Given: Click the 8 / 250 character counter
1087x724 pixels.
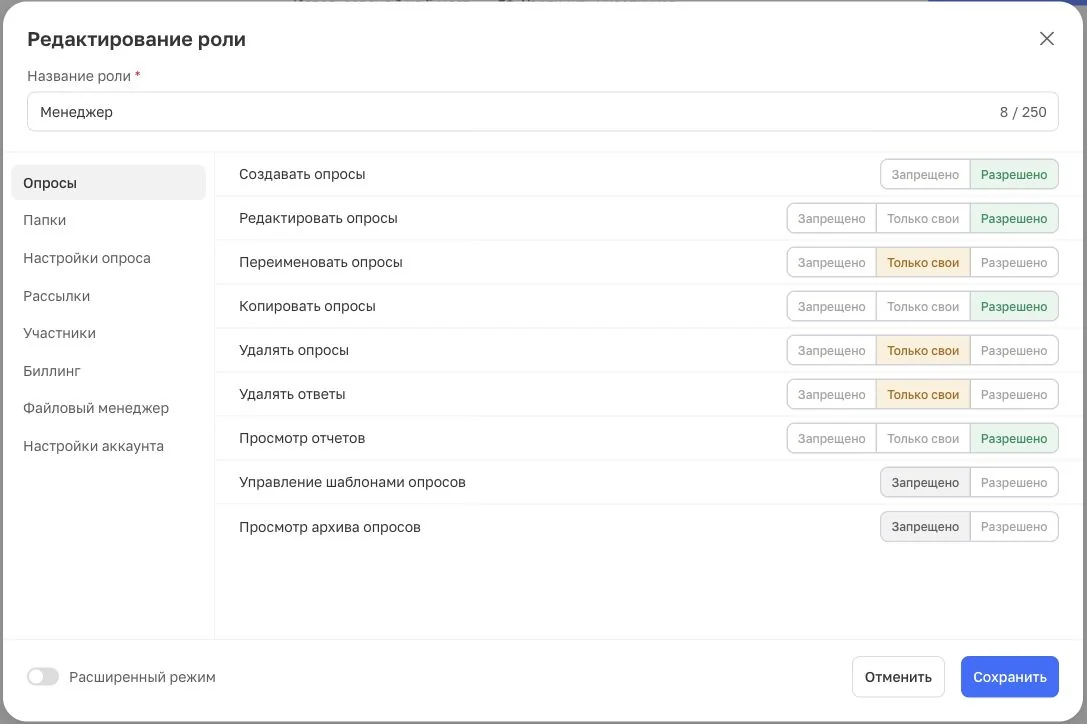Looking at the screenshot, I should point(1023,112).
